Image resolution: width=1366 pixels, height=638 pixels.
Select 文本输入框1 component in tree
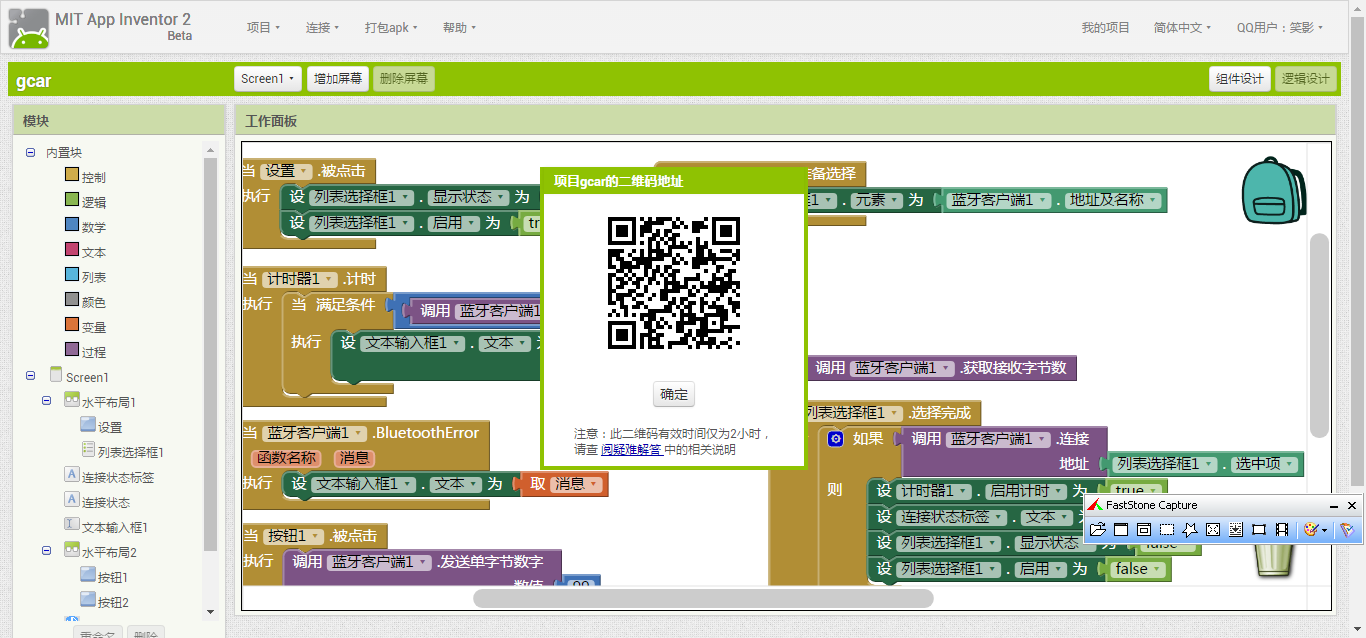coord(106,526)
